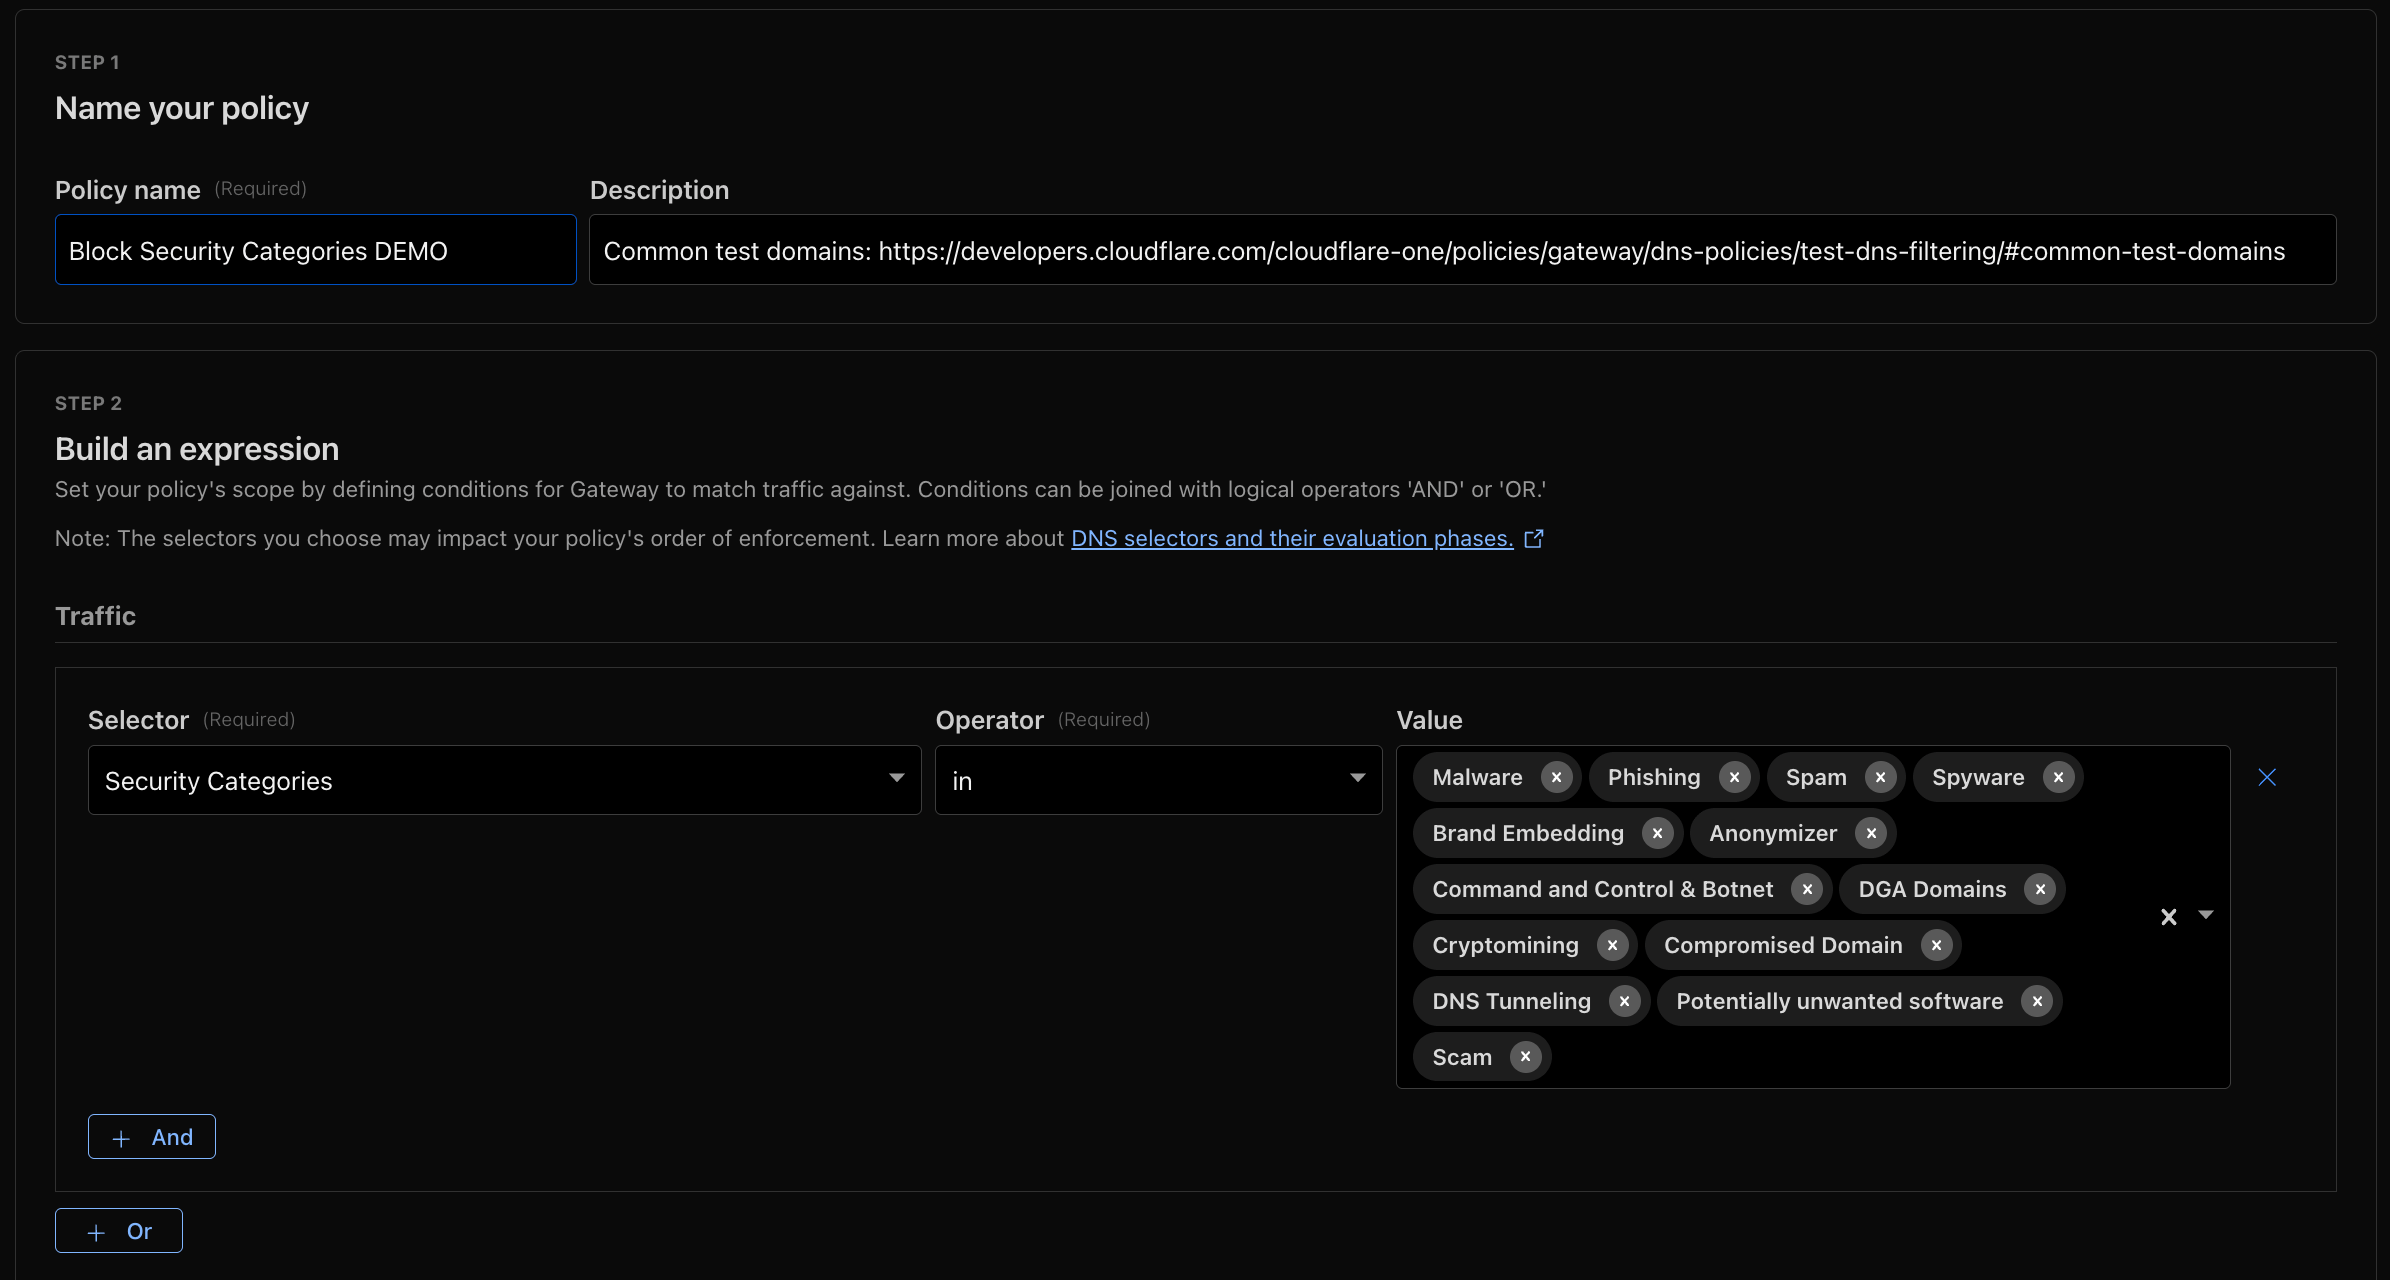The image size is (2390, 1280).
Task: Remove the Spam value tag
Action: (x=1880, y=777)
